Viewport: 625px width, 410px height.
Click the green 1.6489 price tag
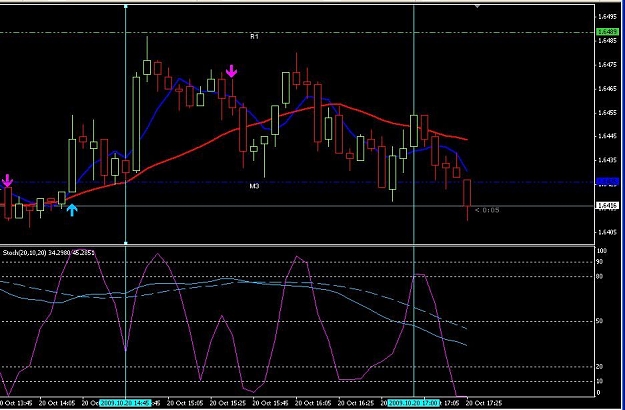tap(607, 32)
